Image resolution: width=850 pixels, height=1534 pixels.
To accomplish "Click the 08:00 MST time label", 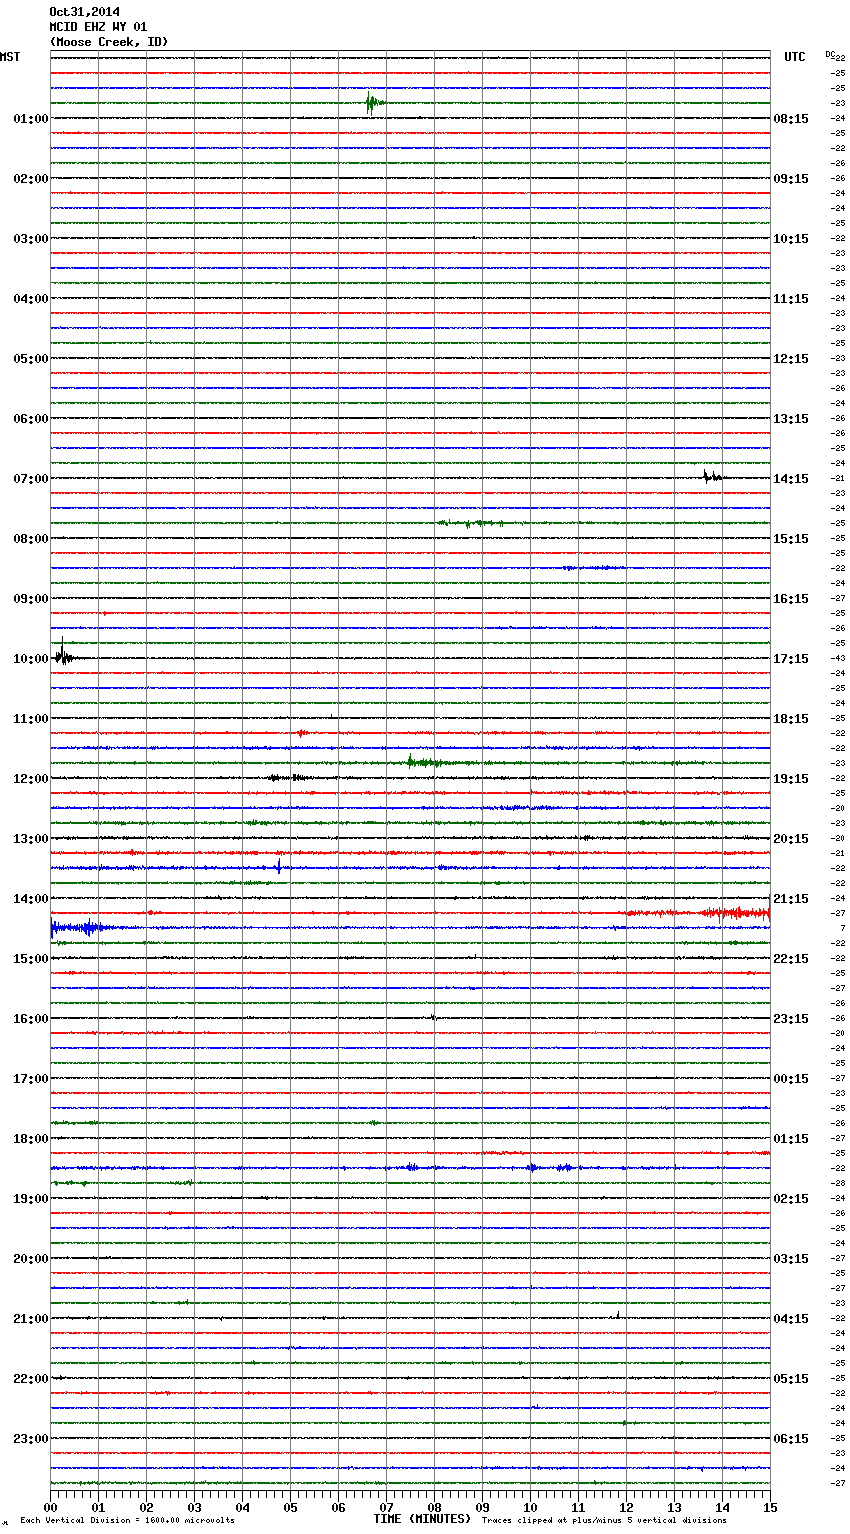I will [31, 539].
